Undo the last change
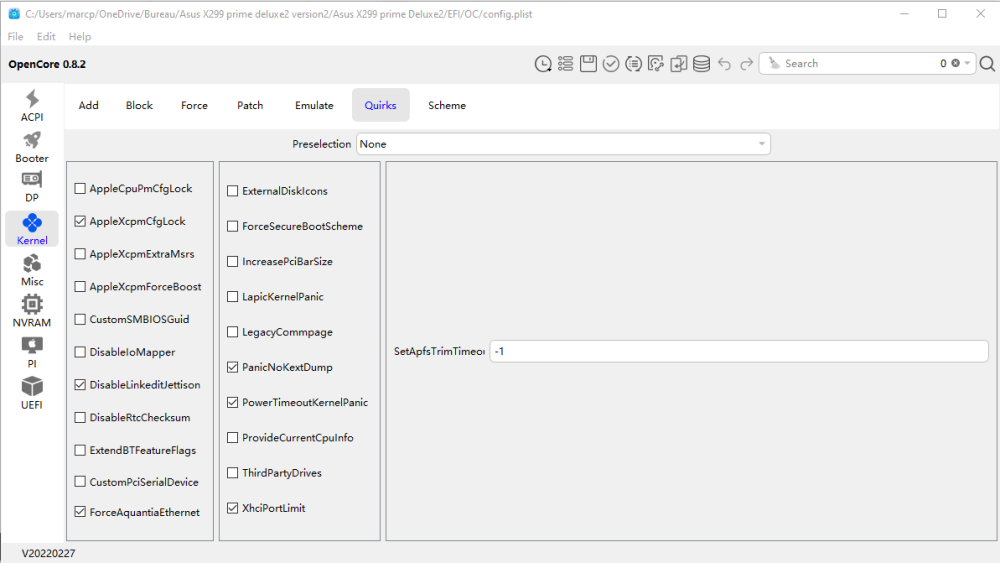 [724, 64]
